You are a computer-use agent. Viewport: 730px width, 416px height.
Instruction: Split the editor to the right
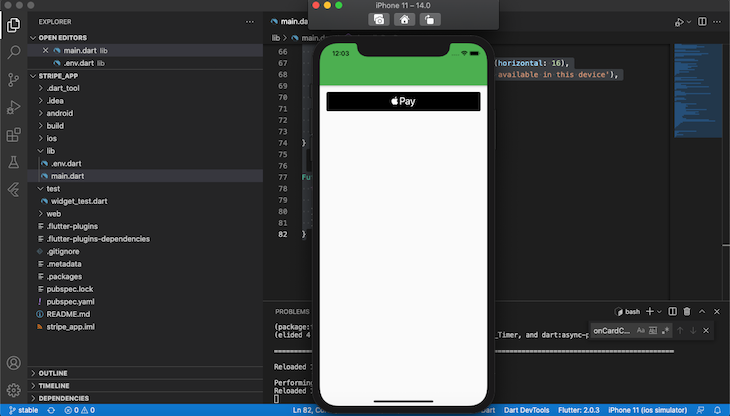(702, 22)
